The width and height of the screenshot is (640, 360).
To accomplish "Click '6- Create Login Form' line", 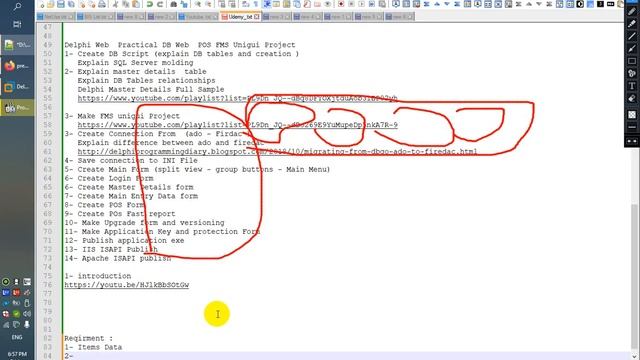I will [x=109, y=178].
